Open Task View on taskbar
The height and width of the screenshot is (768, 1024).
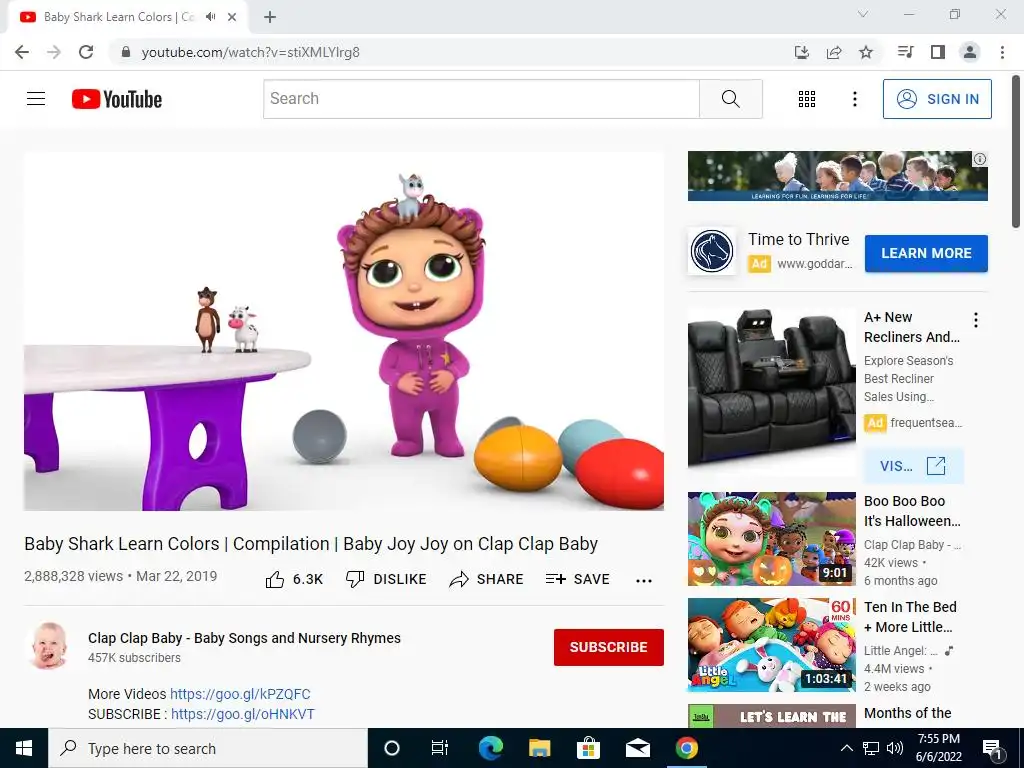[440, 748]
